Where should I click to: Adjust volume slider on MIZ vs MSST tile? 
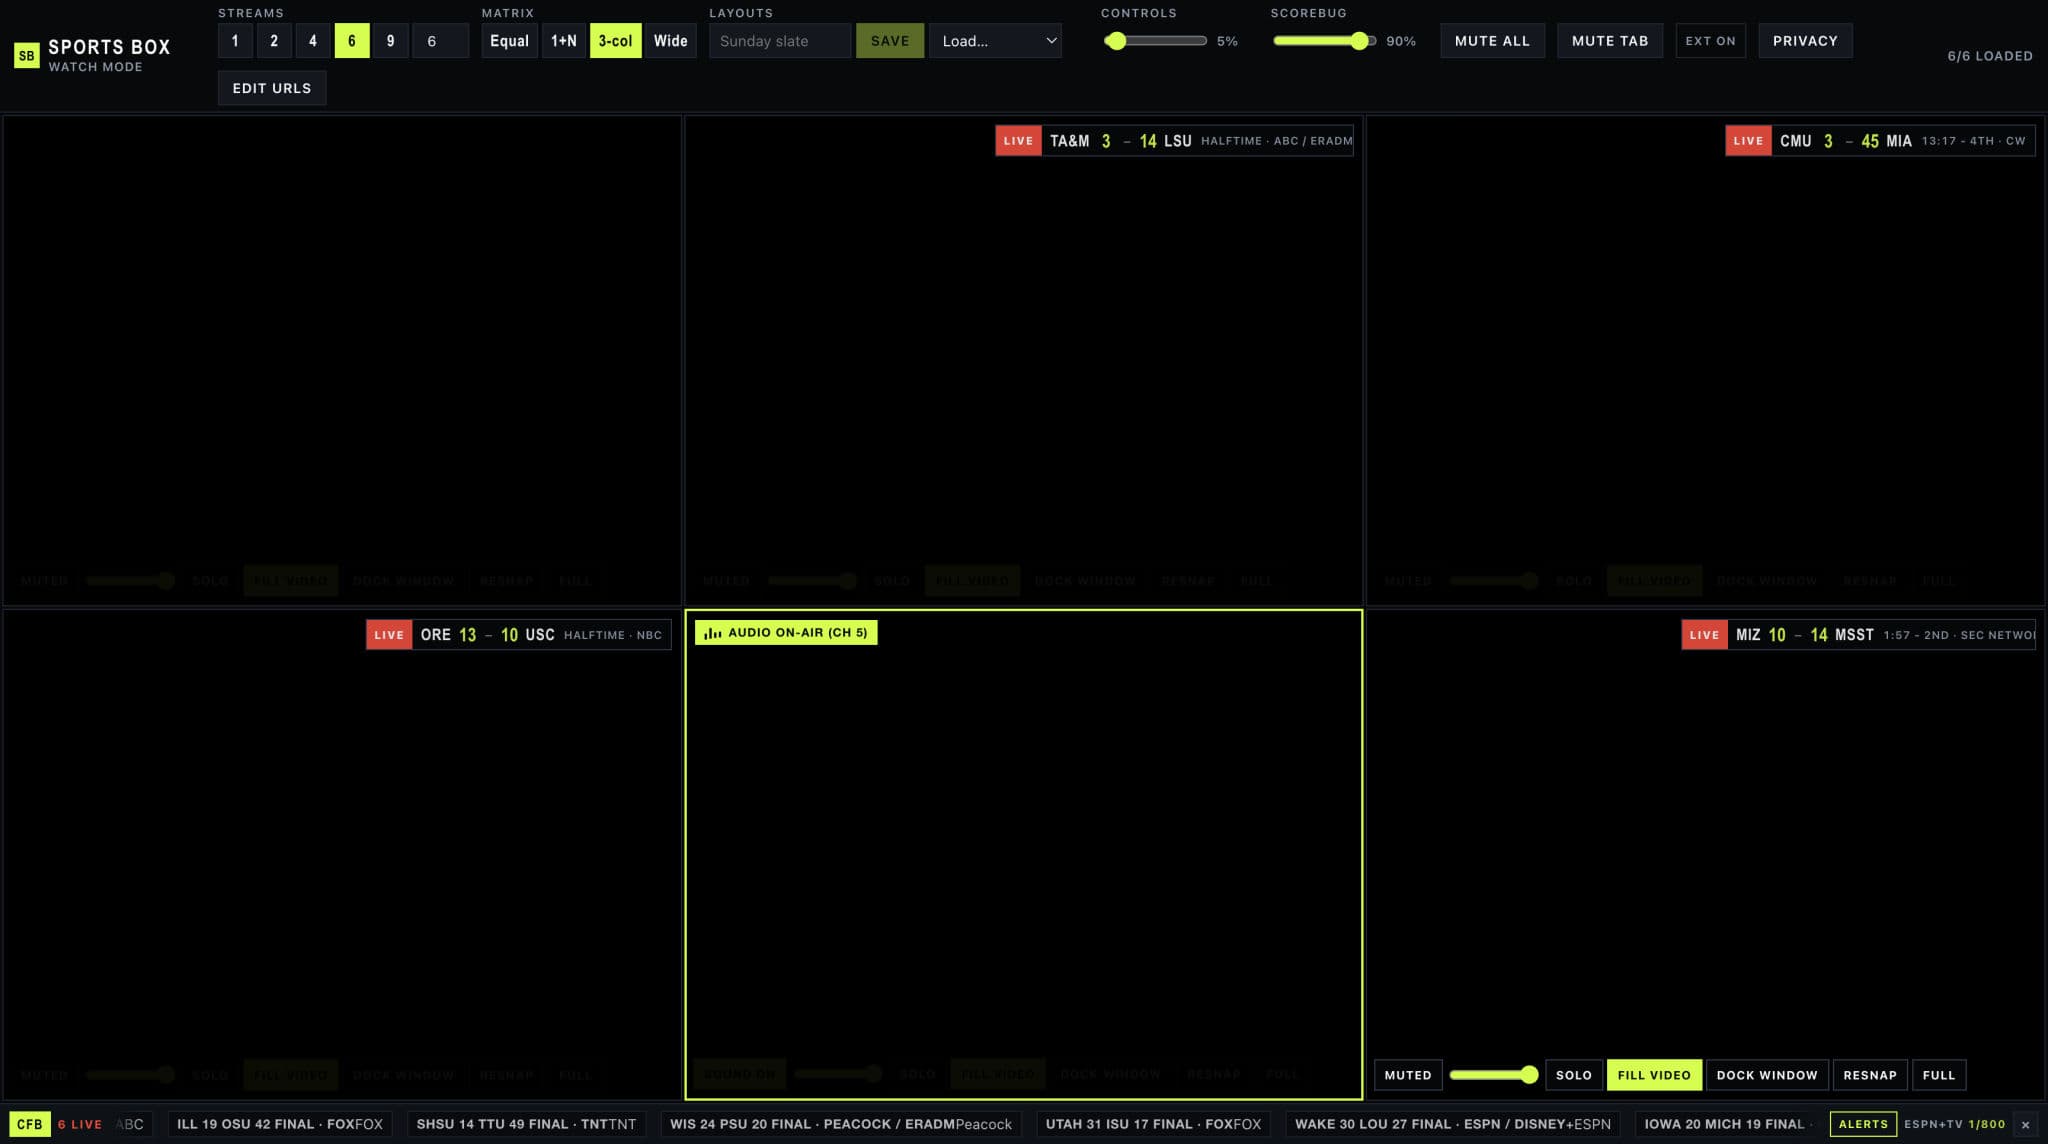tap(1494, 1075)
